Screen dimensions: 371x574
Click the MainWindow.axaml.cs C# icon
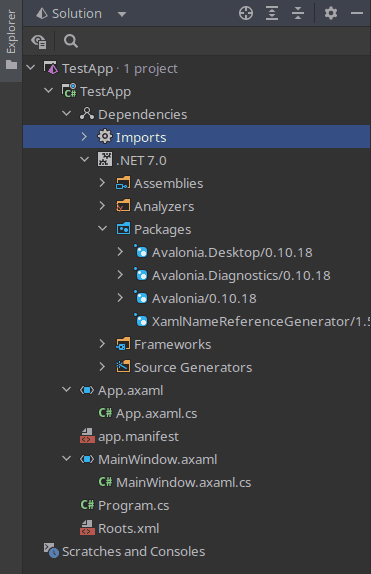pos(105,482)
